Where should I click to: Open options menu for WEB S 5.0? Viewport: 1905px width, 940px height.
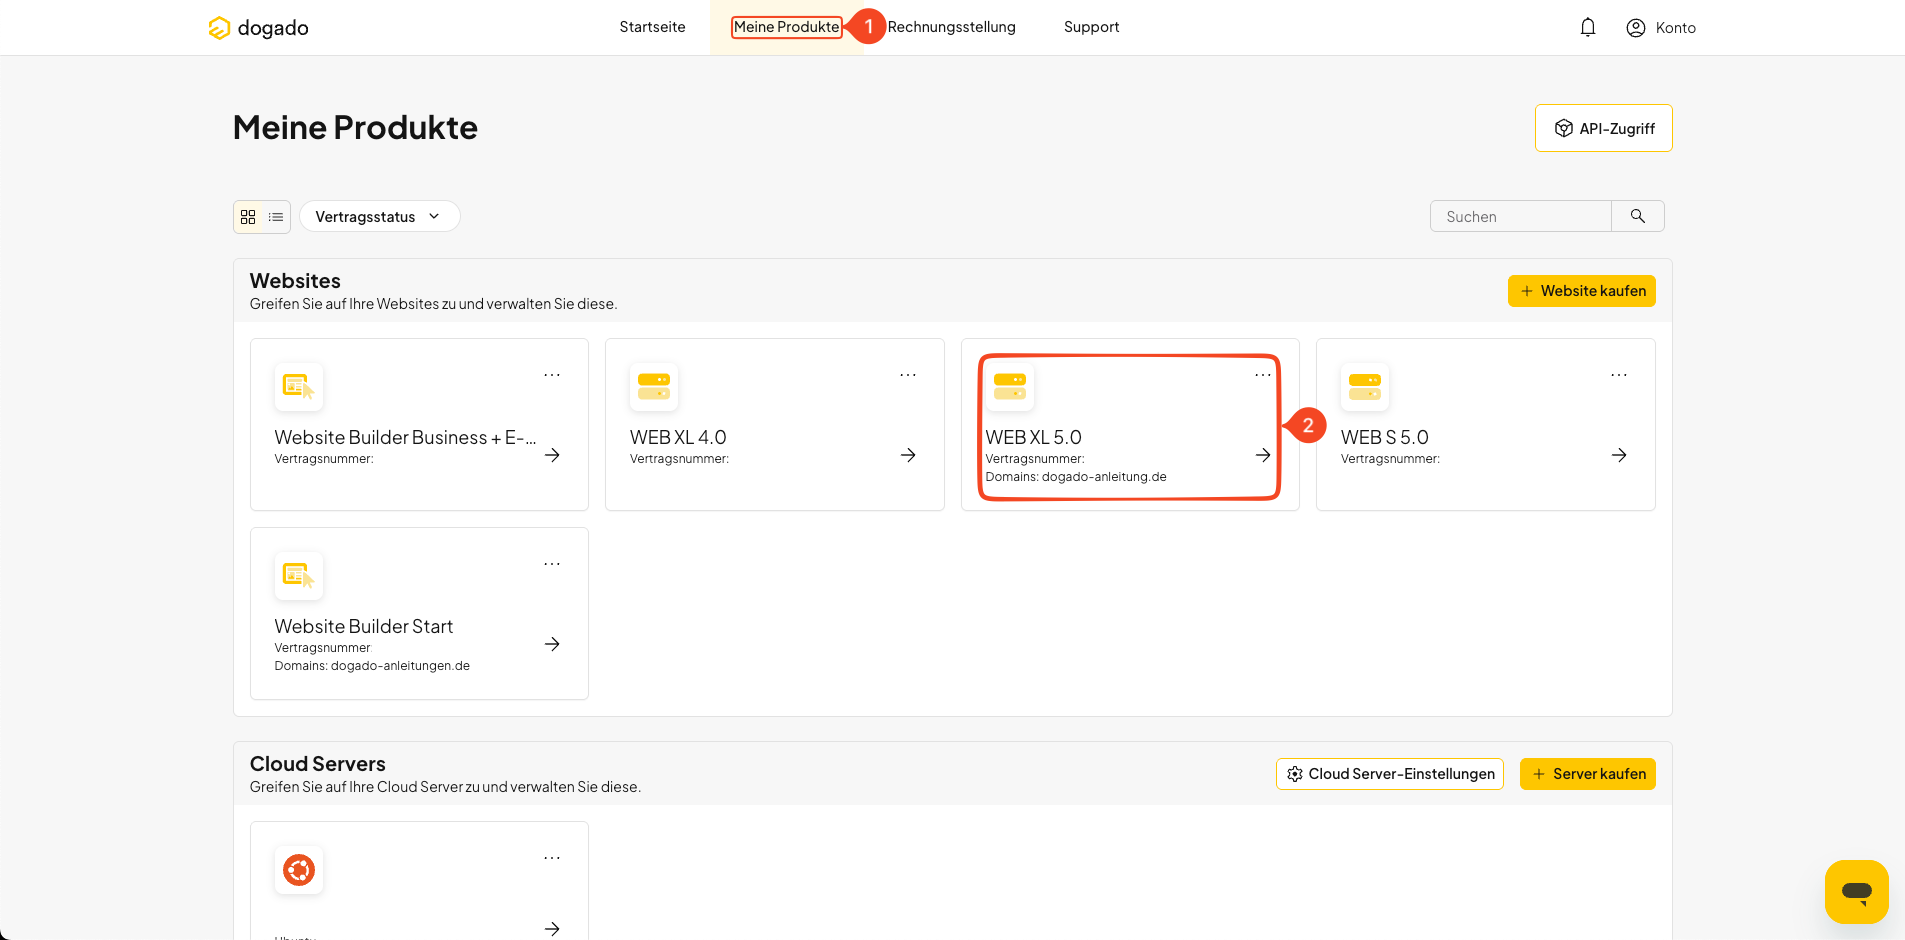click(x=1619, y=375)
